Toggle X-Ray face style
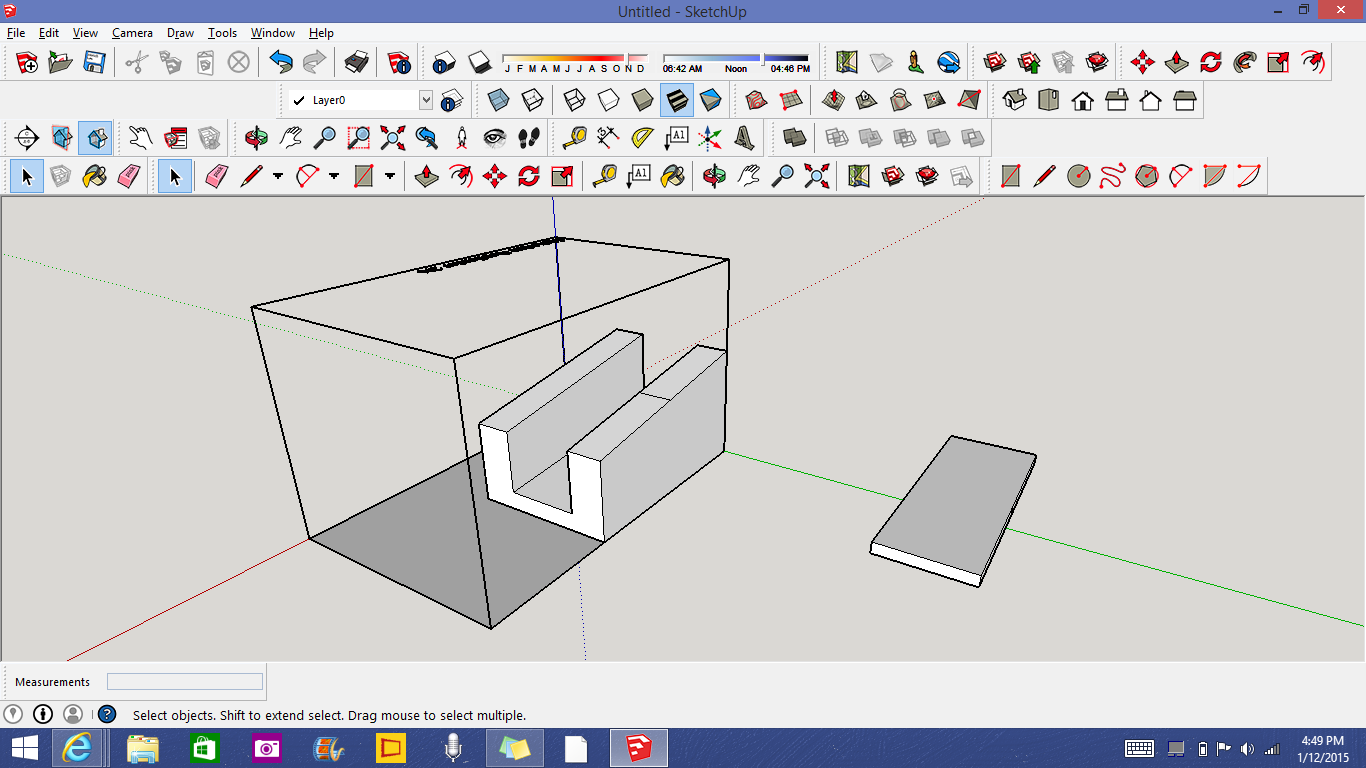This screenshot has width=1366, height=768. (x=499, y=100)
